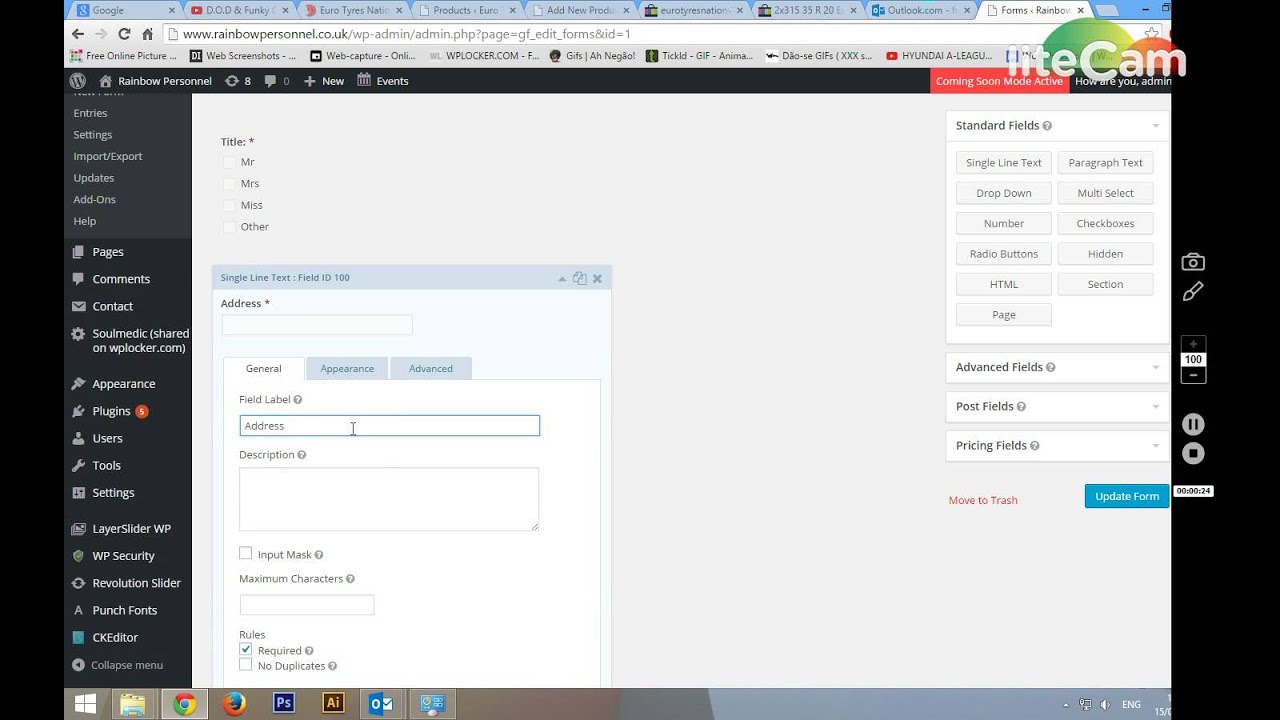The width and height of the screenshot is (1280, 720).
Task: Open Outlook from the taskbar
Action: [x=381, y=704]
